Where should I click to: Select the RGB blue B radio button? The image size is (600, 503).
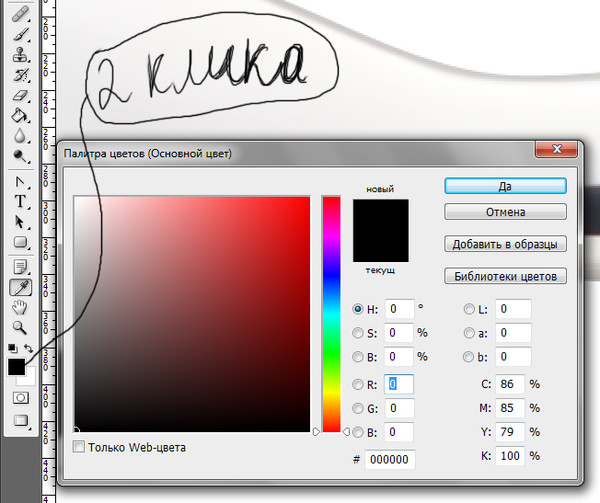click(358, 432)
